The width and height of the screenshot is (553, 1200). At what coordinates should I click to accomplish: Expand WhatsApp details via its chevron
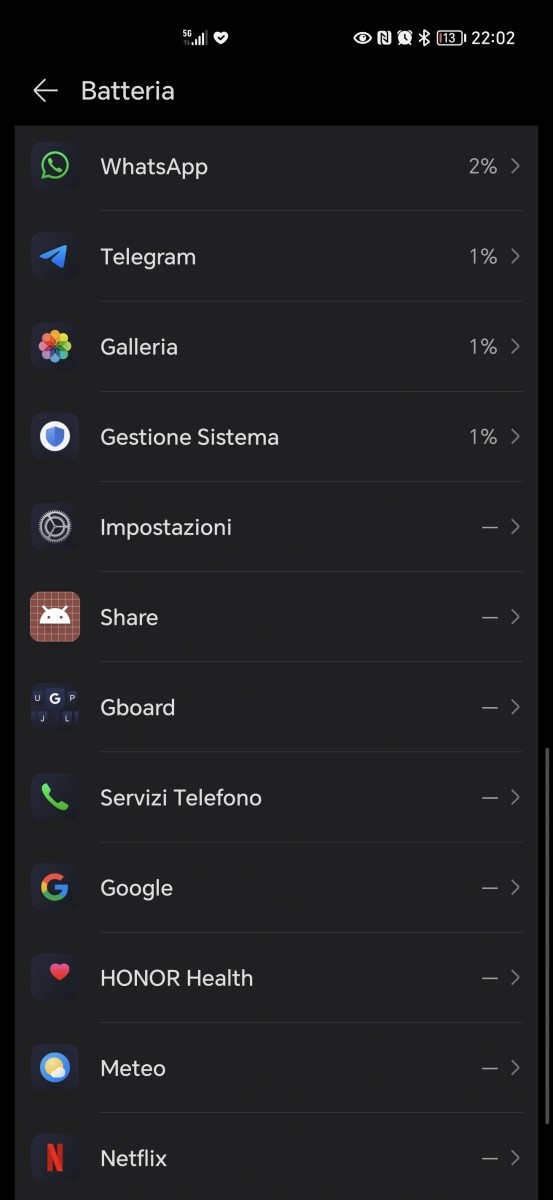tap(515, 166)
